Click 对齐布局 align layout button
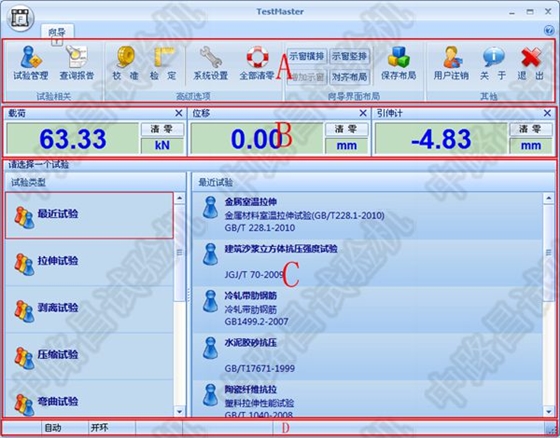 350,76
